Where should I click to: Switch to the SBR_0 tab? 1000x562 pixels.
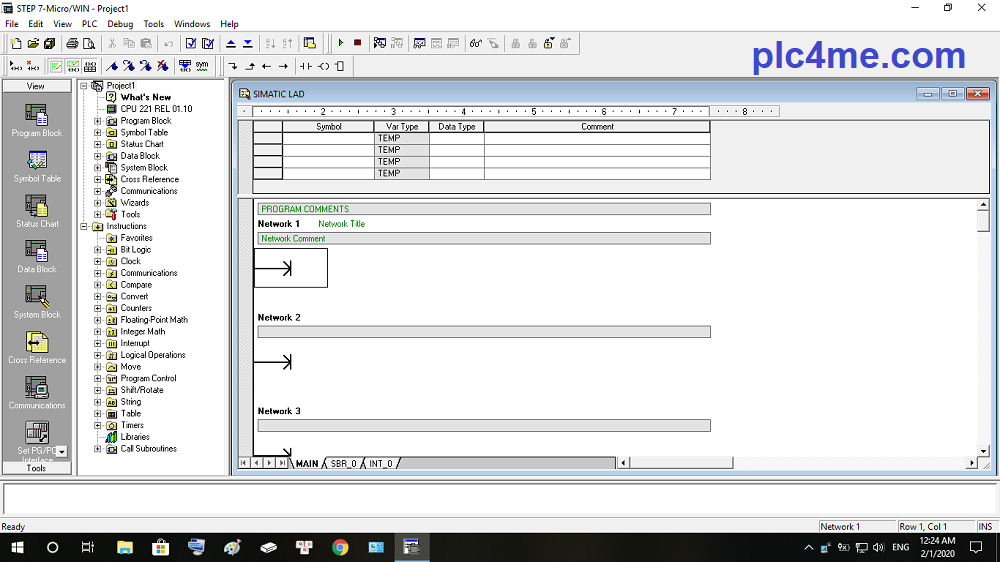coord(343,464)
